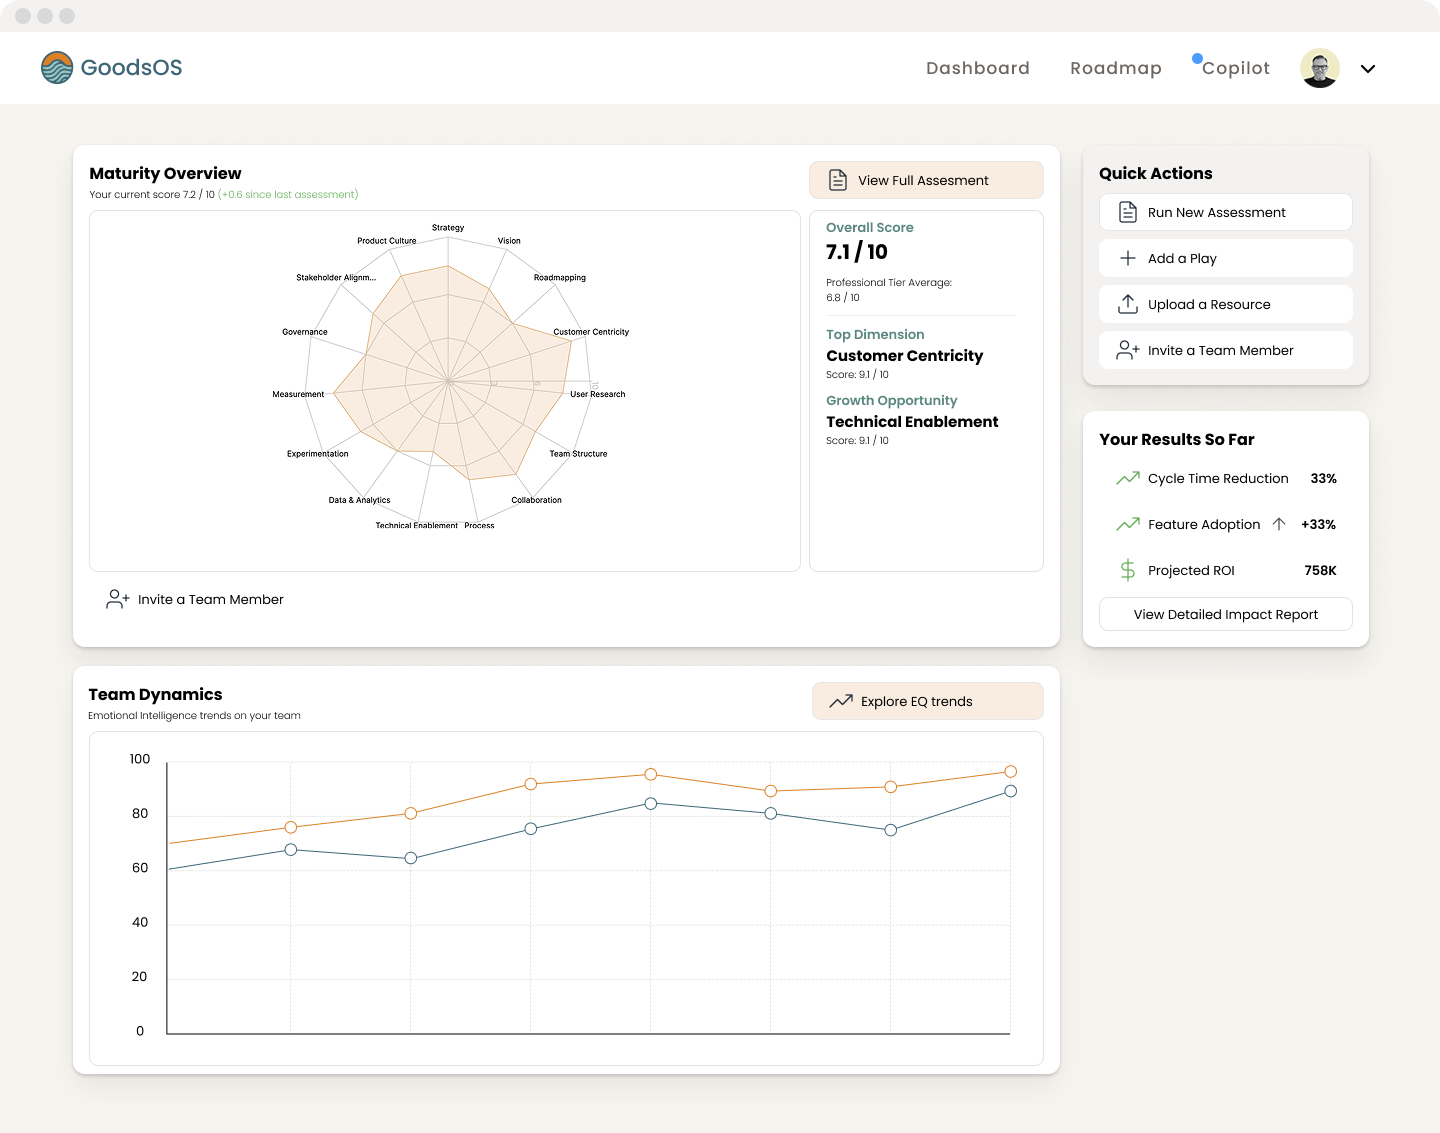The width and height of the screenshot is (1440, 1133).
Task: Select the last orange data point on the chart
Action: coord(1010,771)
